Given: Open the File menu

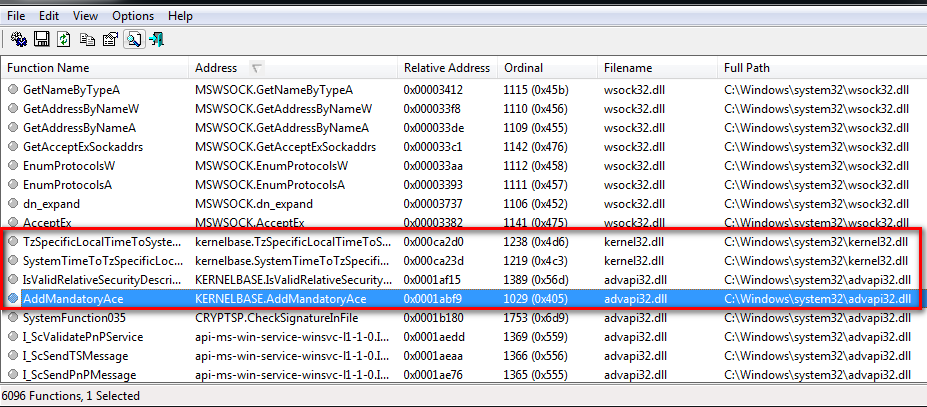Looking at the screenshot, I should (16, 16).
